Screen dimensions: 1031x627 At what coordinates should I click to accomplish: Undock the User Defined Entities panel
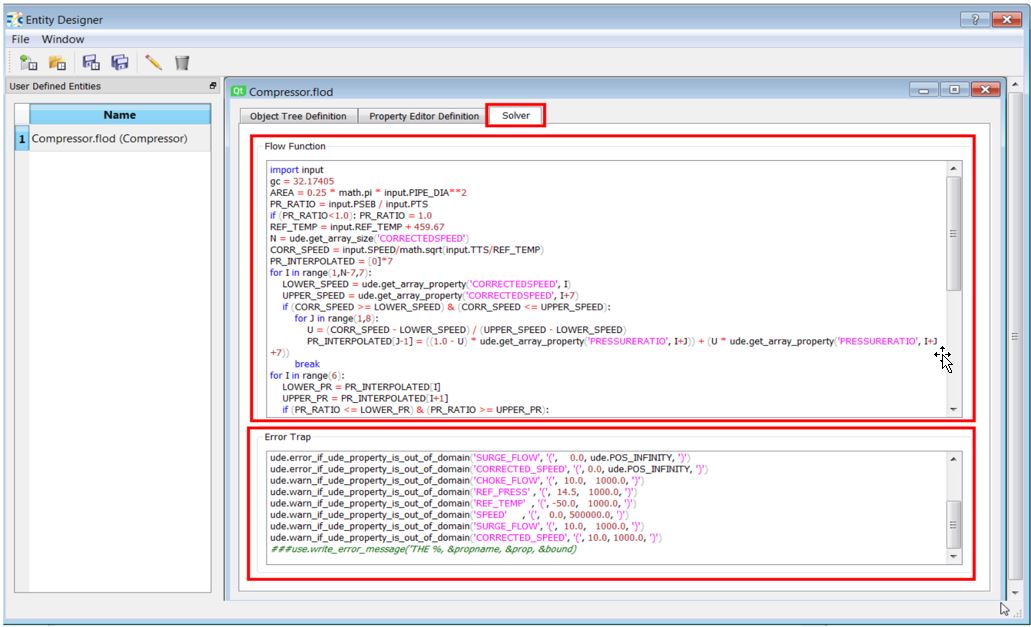coord(213,87)
